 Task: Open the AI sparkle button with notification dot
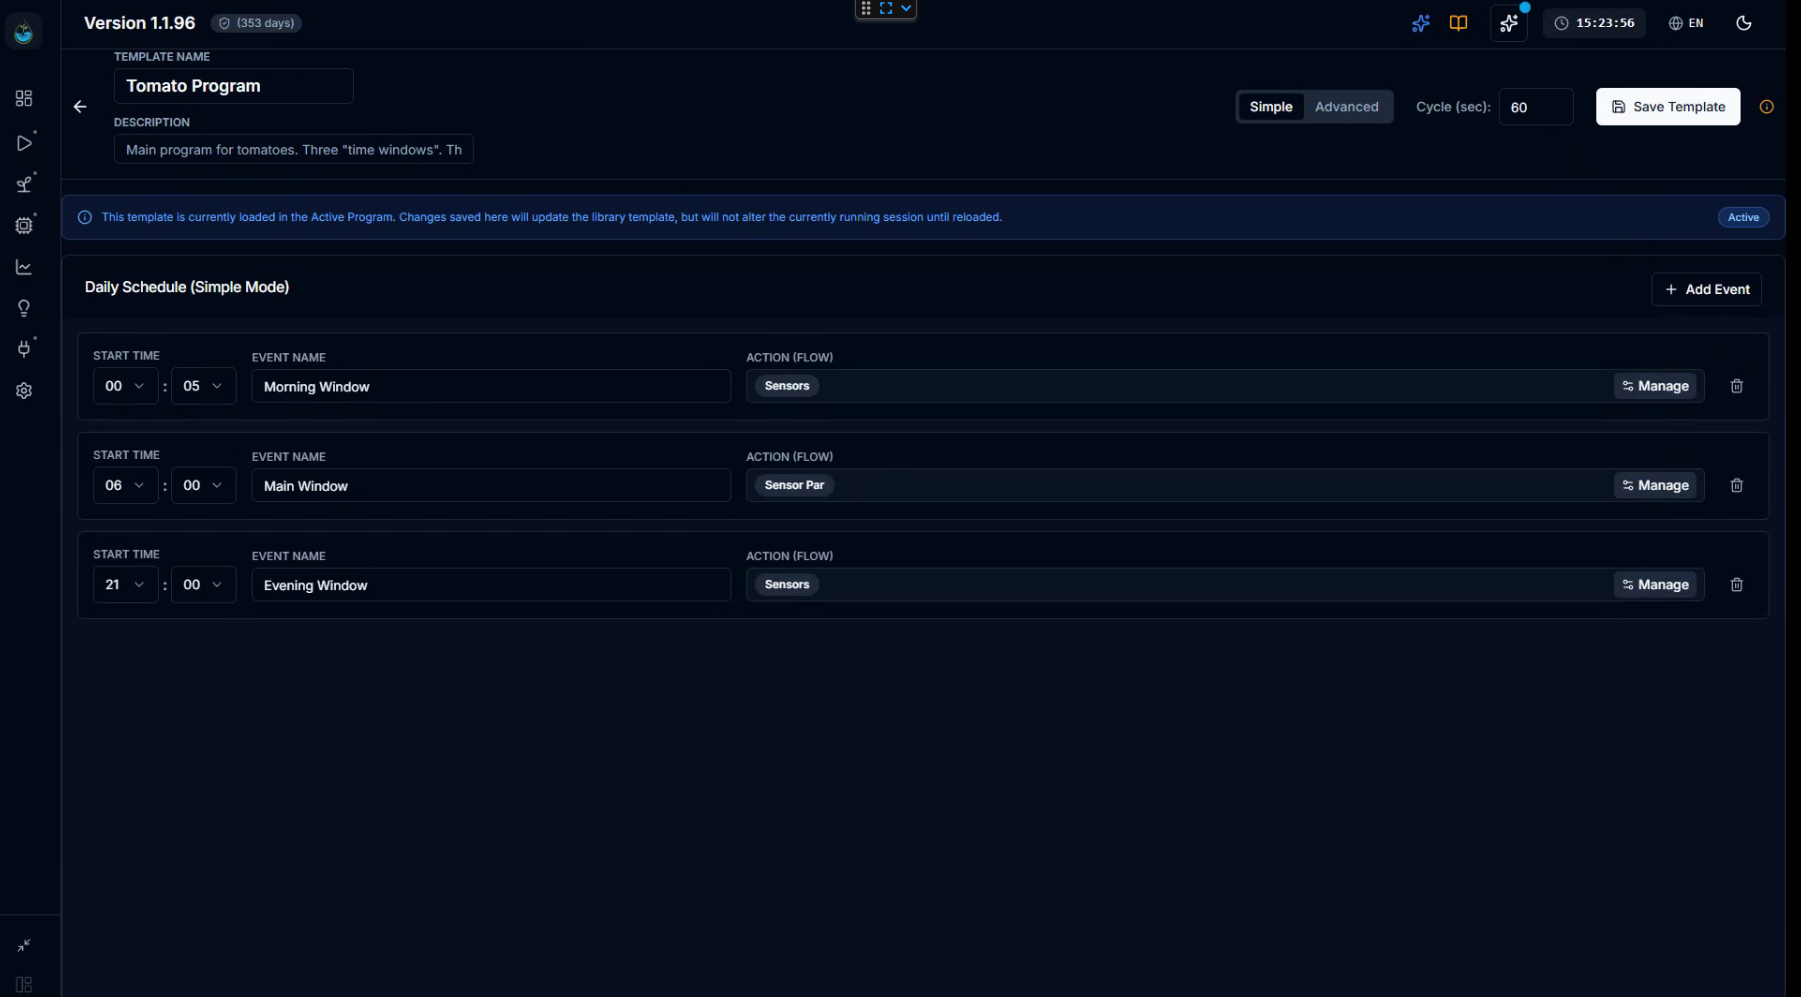pos(1509,23)
